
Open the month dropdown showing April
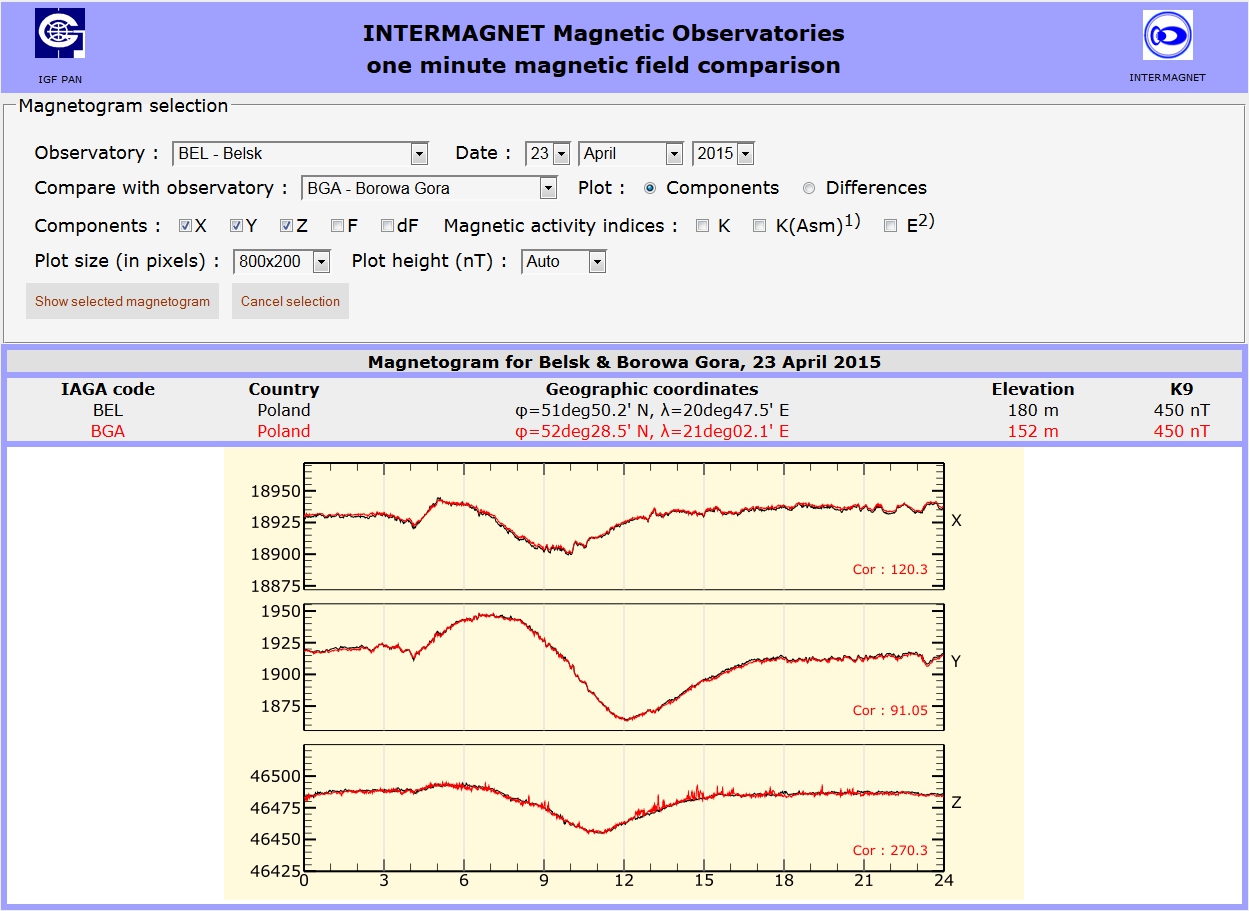coord(631,154)
